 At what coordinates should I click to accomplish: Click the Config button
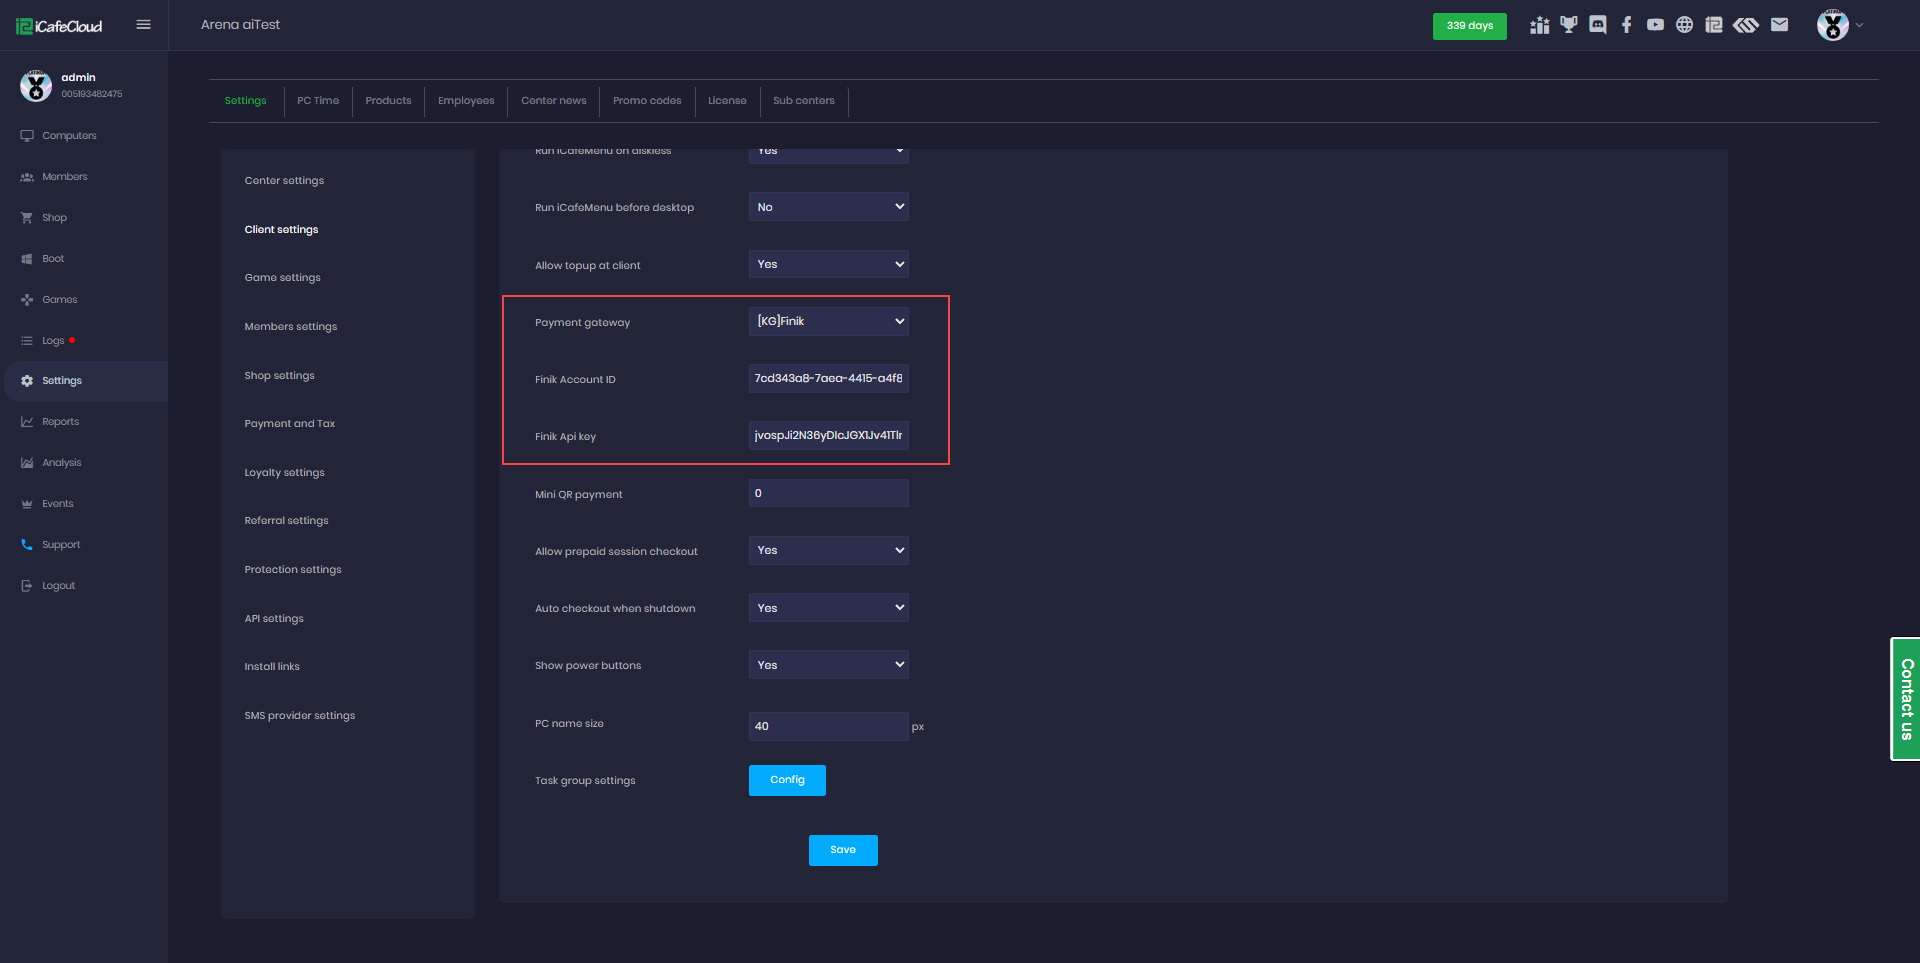click(x=787, y=780)
